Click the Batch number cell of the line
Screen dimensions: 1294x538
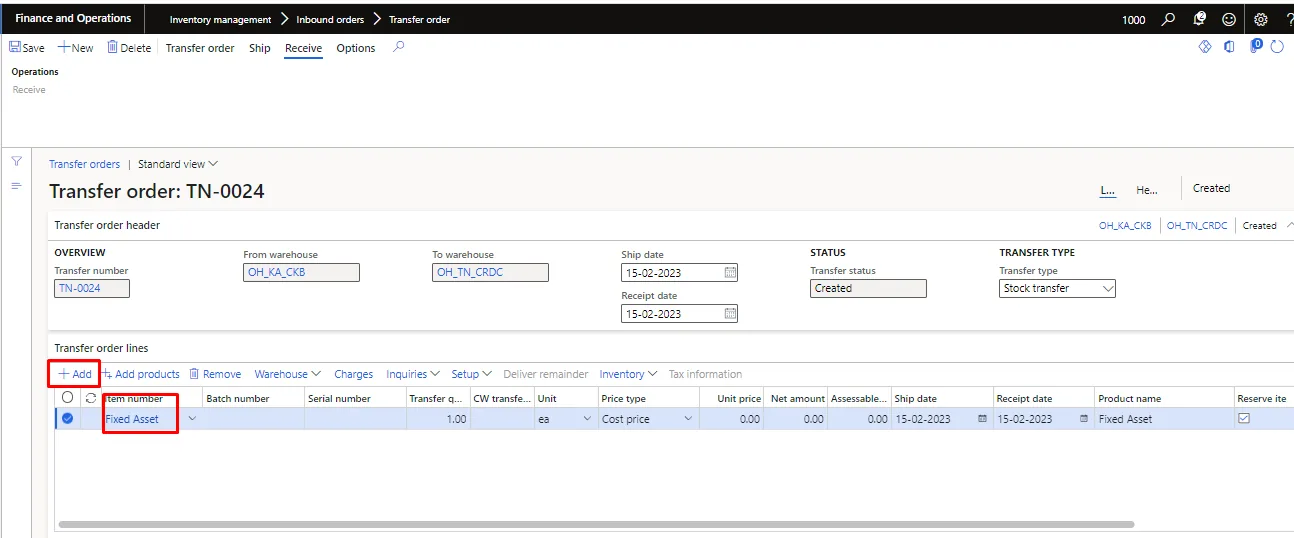253,419
